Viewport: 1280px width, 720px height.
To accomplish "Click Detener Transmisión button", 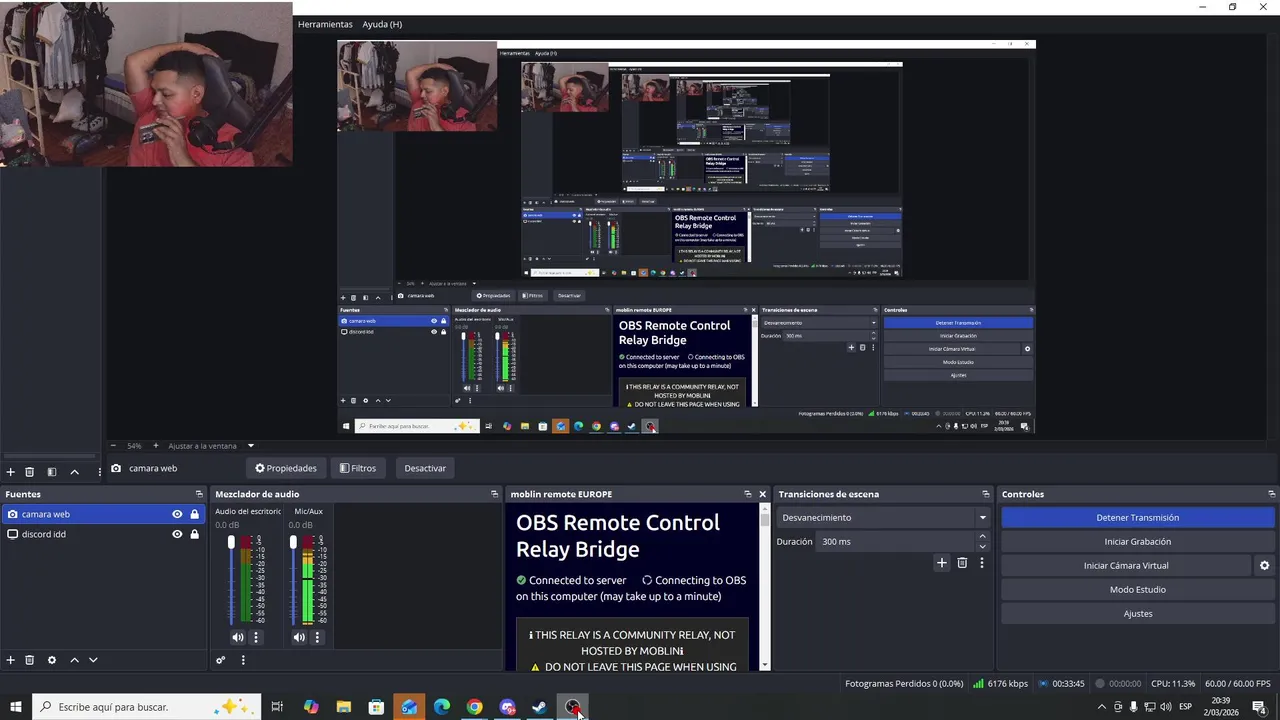I will tap(1138, 517).
